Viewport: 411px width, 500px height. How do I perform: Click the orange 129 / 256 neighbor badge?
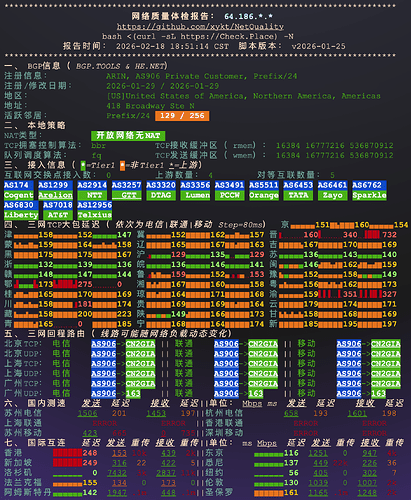(x=182, y=116)
